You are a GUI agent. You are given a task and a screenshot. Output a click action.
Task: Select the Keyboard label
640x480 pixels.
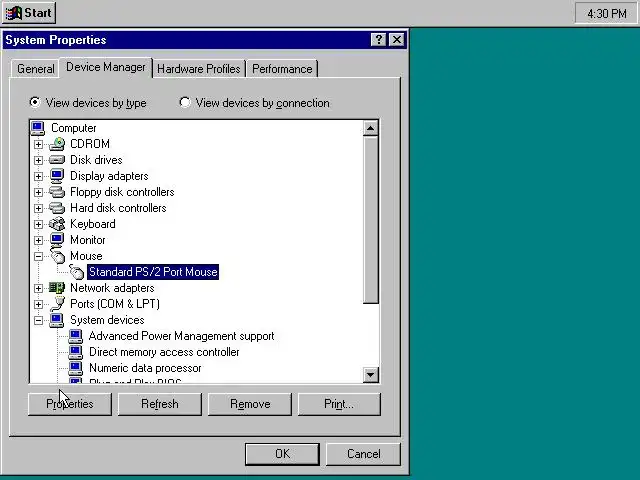click(93, 224)
